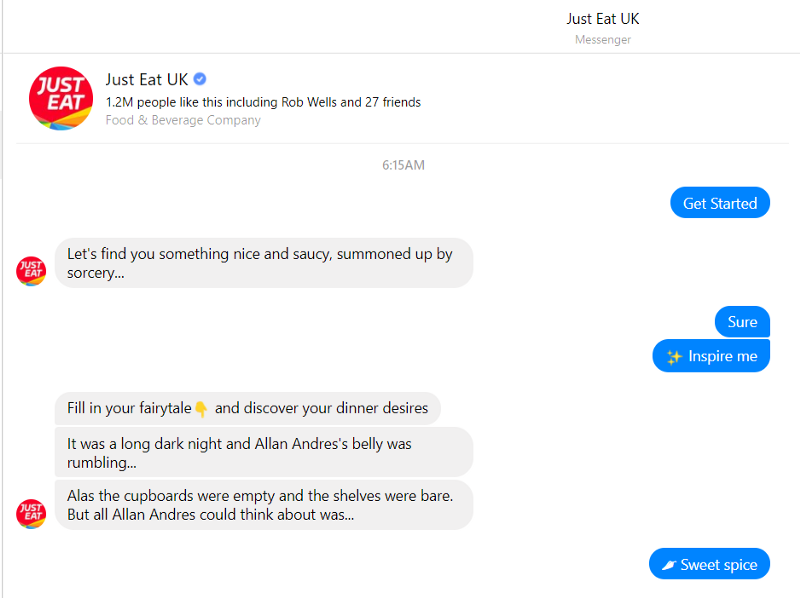Viewport: 800px width, 598px height.
Task: Click the Sure reply button
Action: tap(742, 321)
